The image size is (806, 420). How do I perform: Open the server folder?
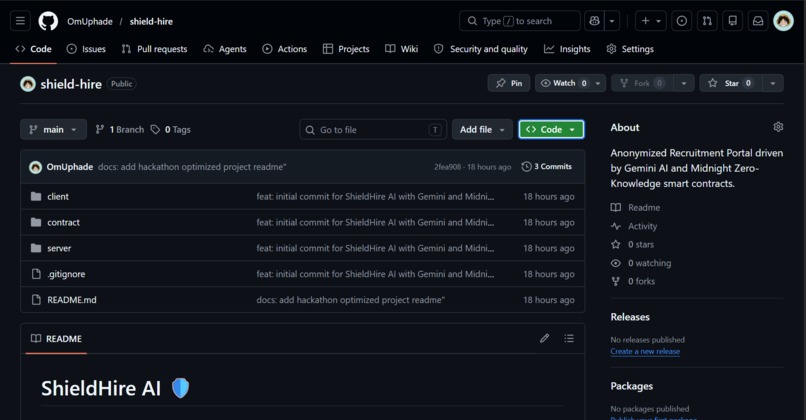pos(59,248)
